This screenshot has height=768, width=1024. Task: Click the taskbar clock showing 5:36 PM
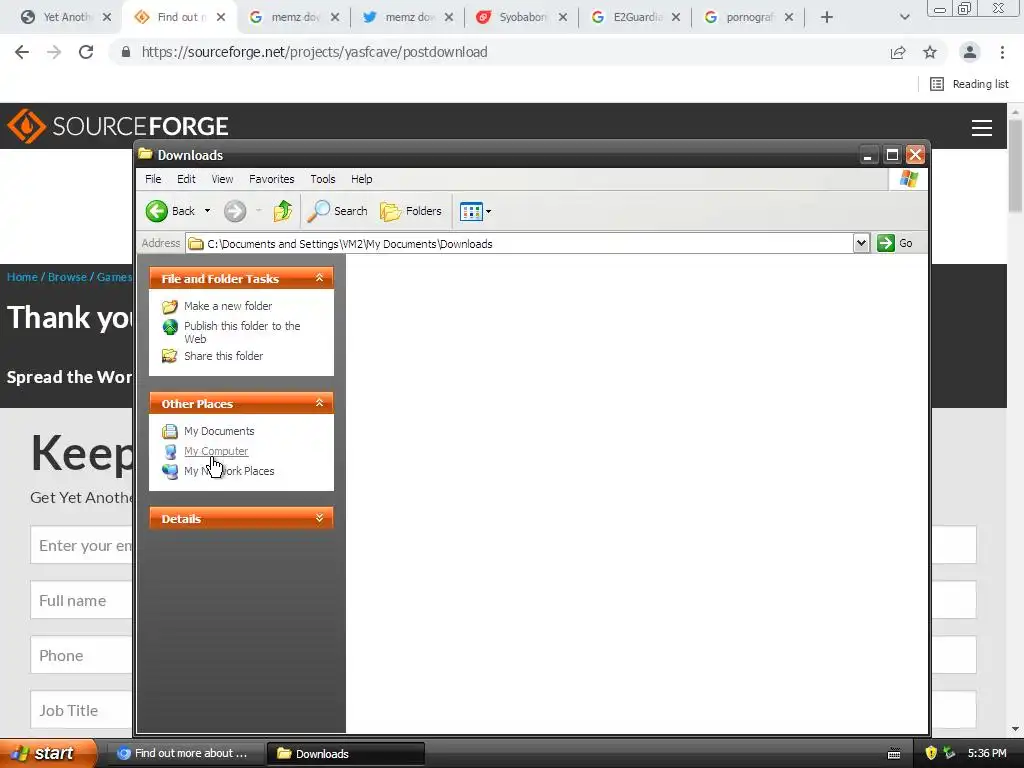click(987, 753)
